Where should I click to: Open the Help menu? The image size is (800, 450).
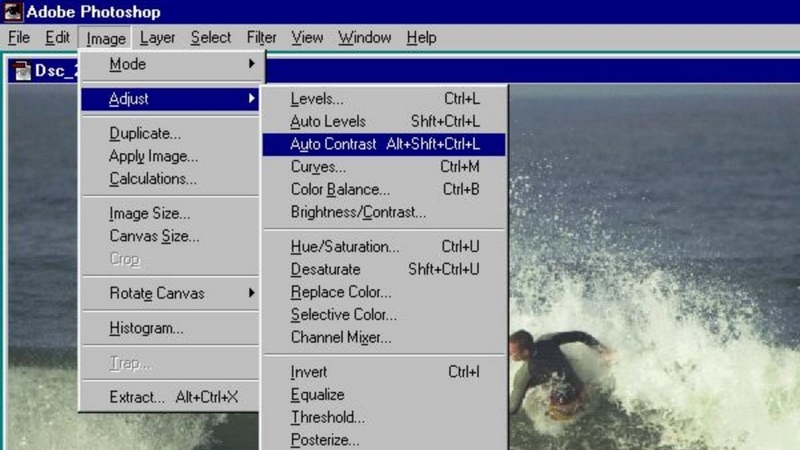coord(421,38)
